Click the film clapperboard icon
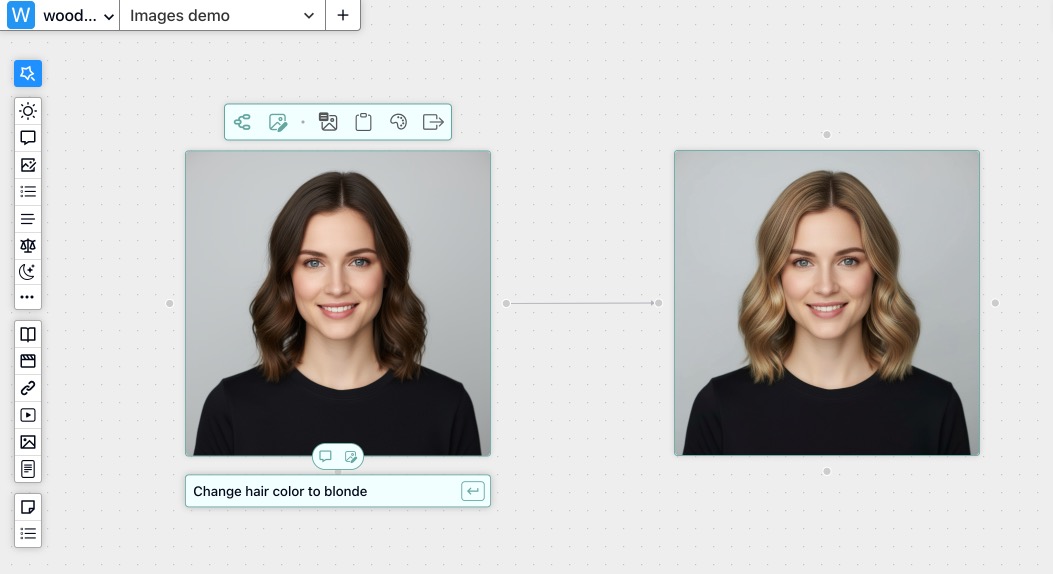Screen dimensions: 1053x574 (28, 361)
